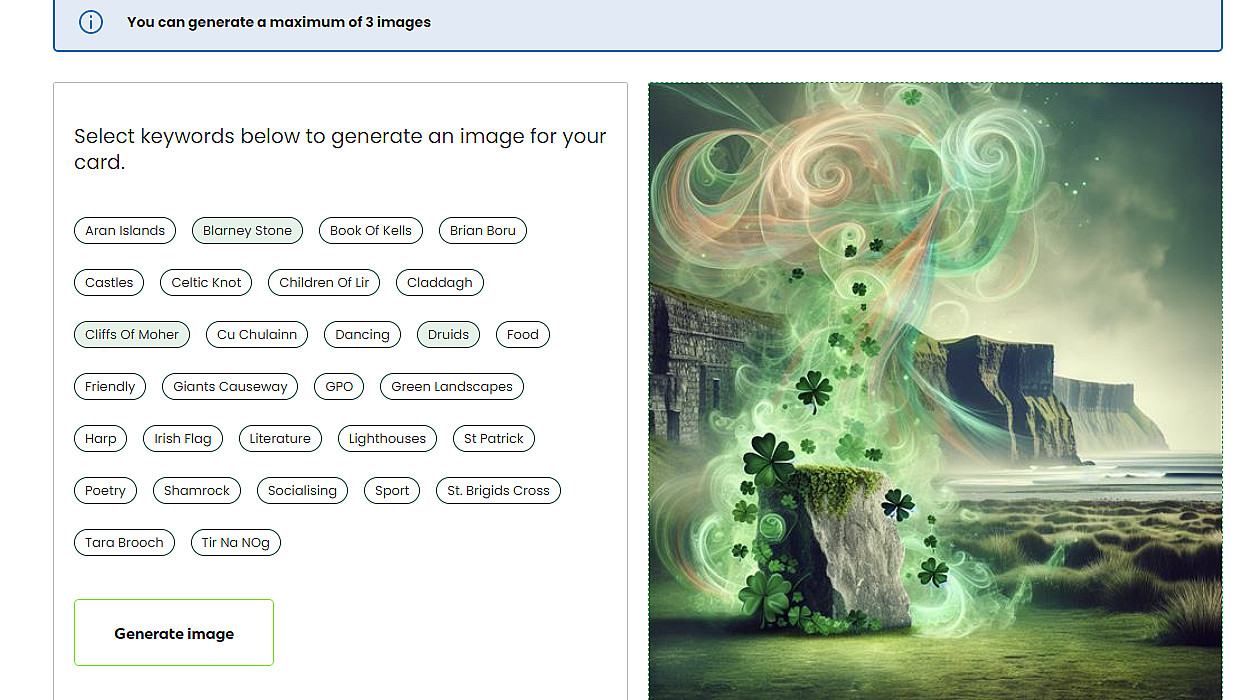Viewport: 1245px width, 700px height.
Task: Deselect the Cliffs Of Moher keyword
Action: [x=132, y=335]
